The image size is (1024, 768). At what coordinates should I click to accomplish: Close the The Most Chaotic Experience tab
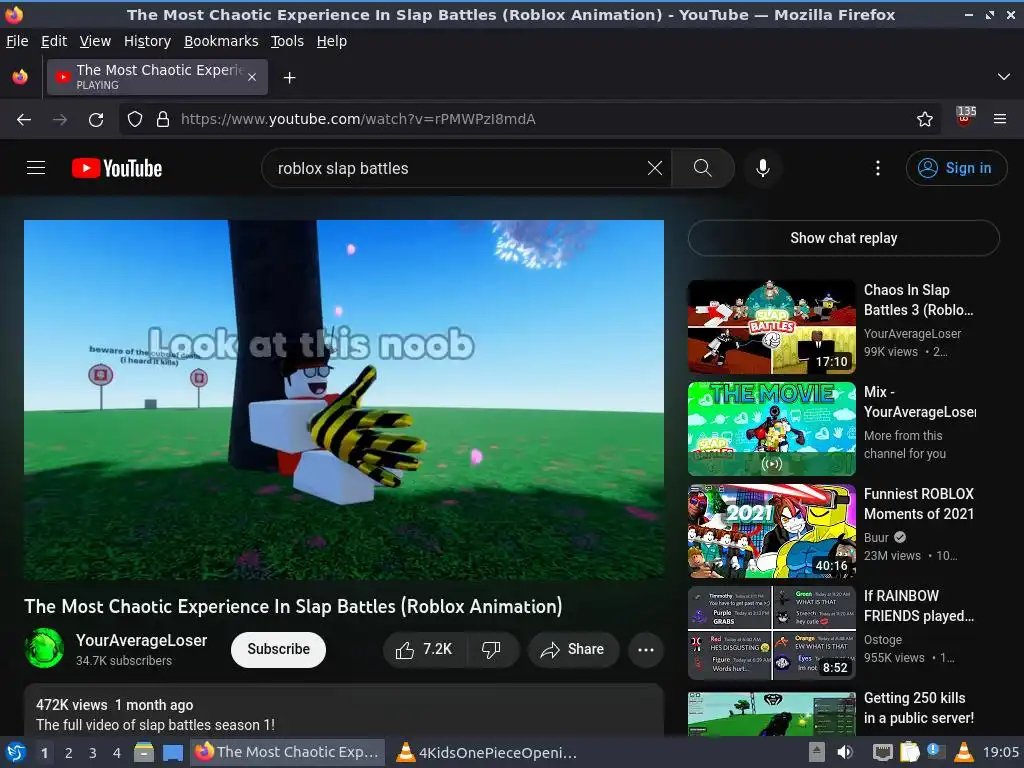coord(252,77)
